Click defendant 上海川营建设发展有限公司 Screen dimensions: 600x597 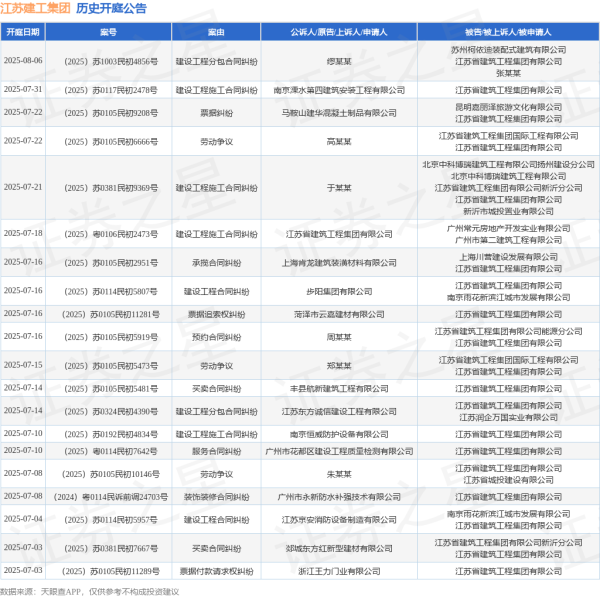click(509, 257)
